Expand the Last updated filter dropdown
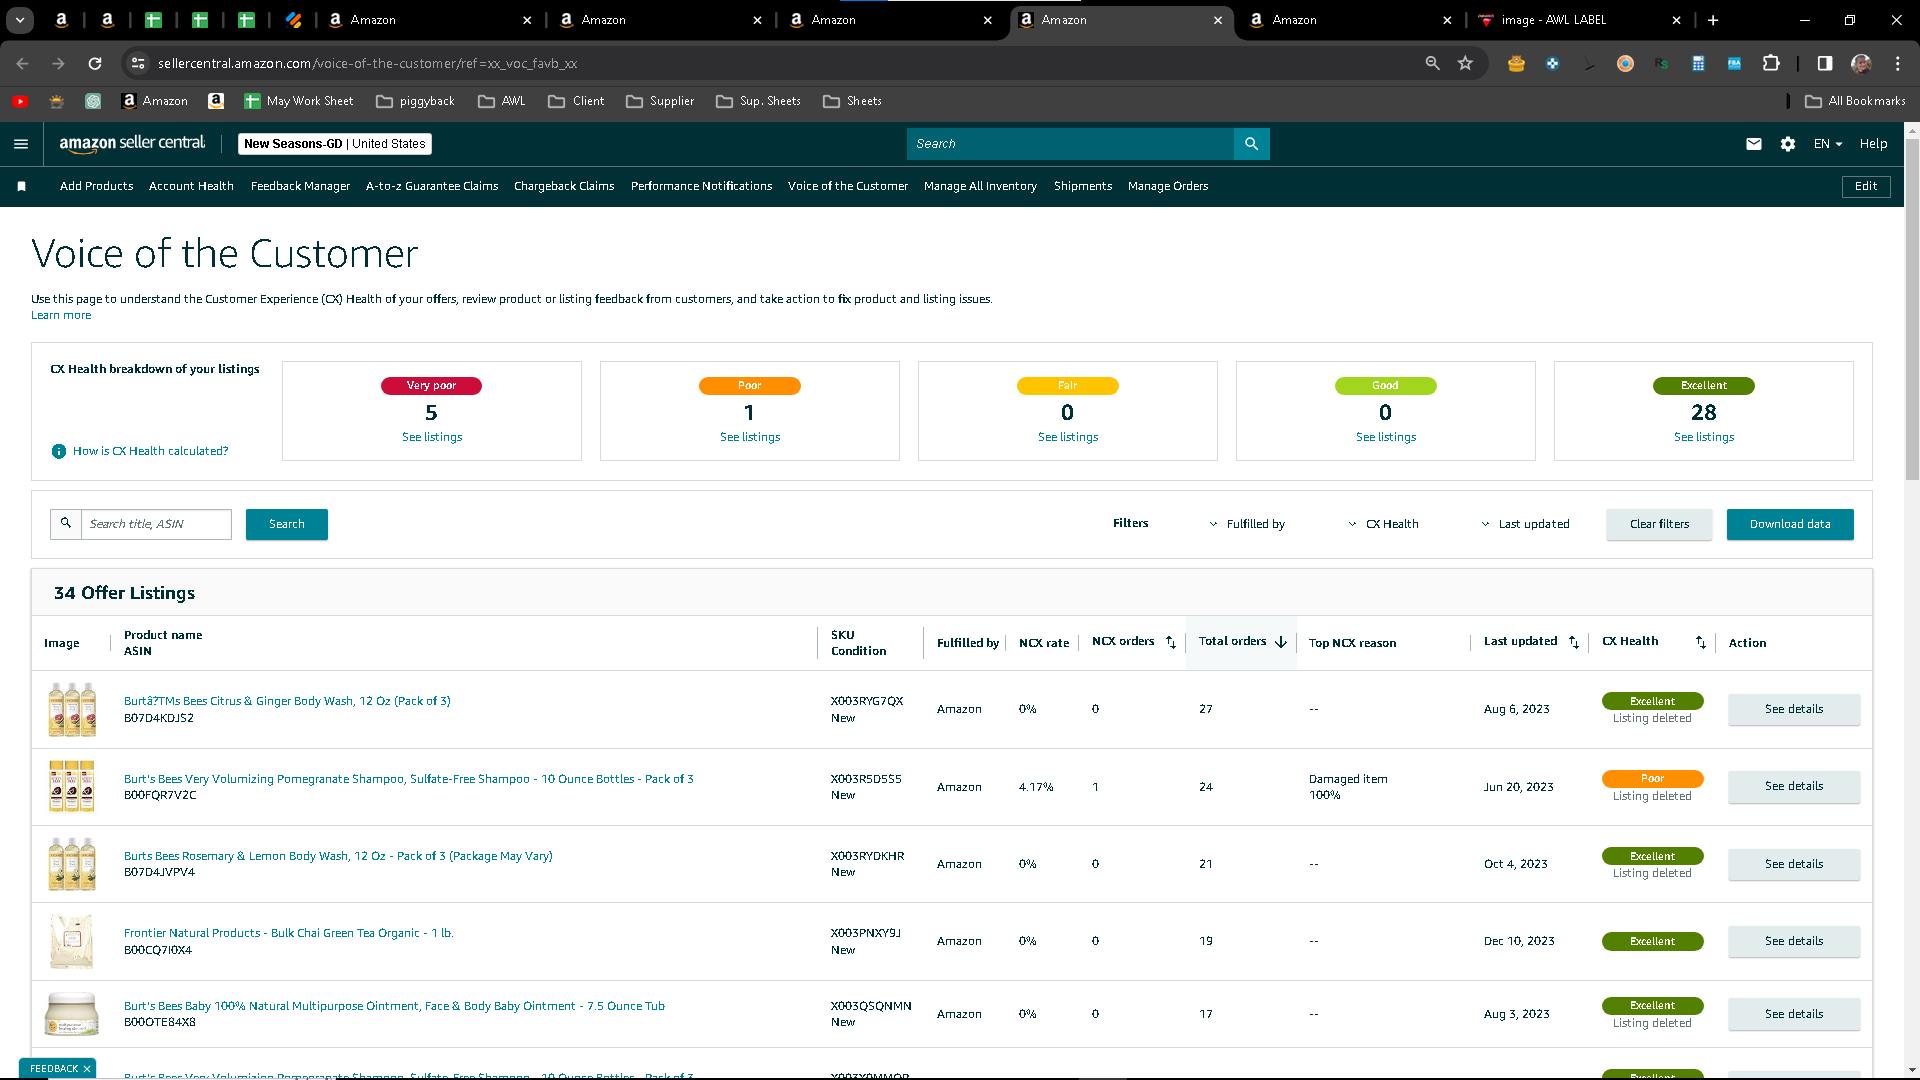The image size is (1920, 1080). pos(1525,524)
